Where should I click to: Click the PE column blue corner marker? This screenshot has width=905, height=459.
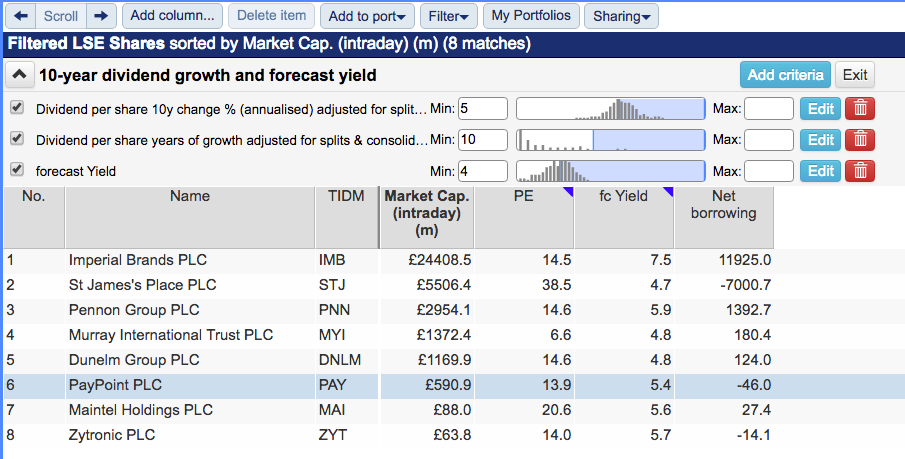[568, 192]
